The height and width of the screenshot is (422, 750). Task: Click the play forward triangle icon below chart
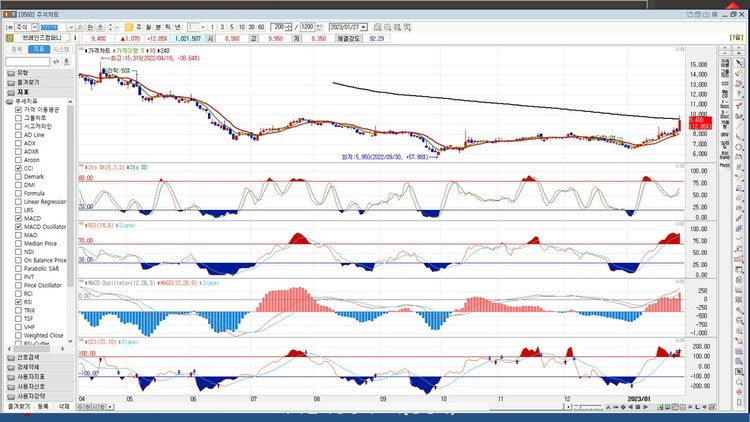click(x=646, y=407)
